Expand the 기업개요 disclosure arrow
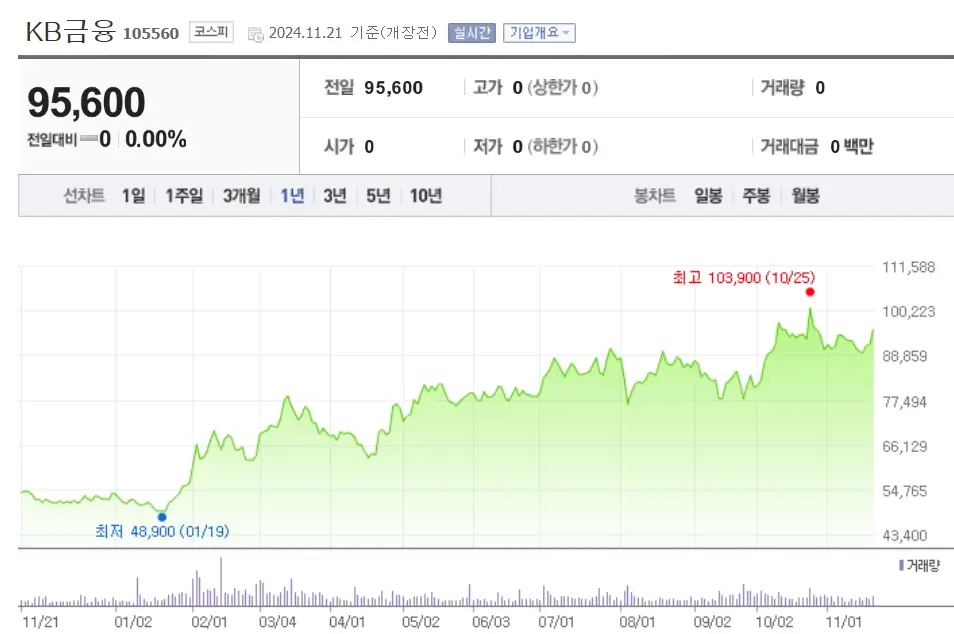This screenshot has width=954, height=634. pyautogui.click(x=564, y=32)
